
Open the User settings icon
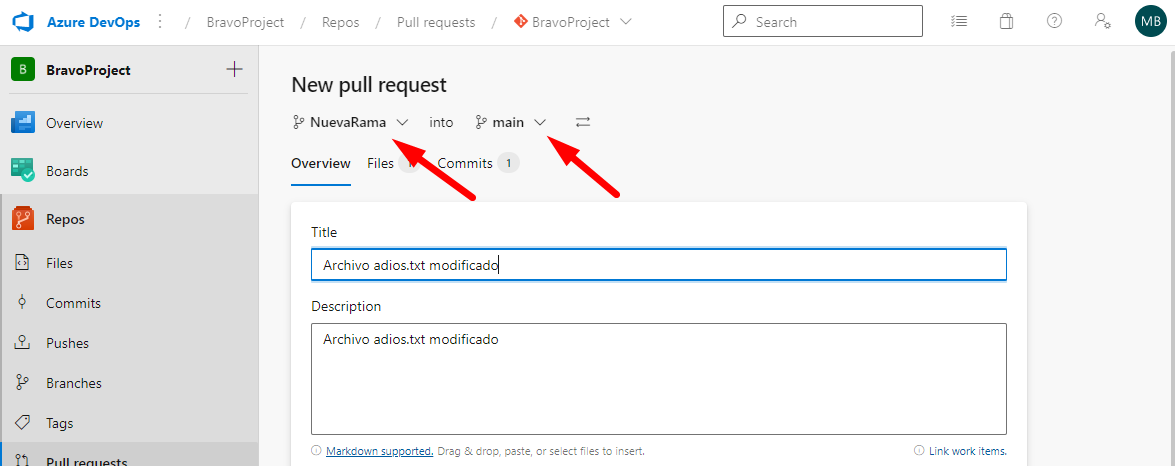(x=1102, y=21)
